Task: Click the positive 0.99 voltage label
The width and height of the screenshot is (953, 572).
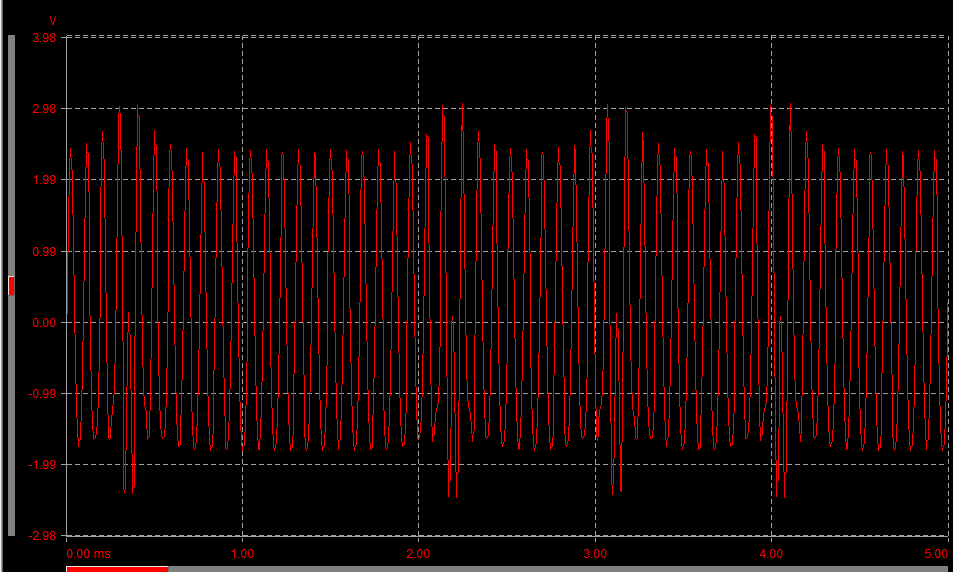Action: [45, 251]
